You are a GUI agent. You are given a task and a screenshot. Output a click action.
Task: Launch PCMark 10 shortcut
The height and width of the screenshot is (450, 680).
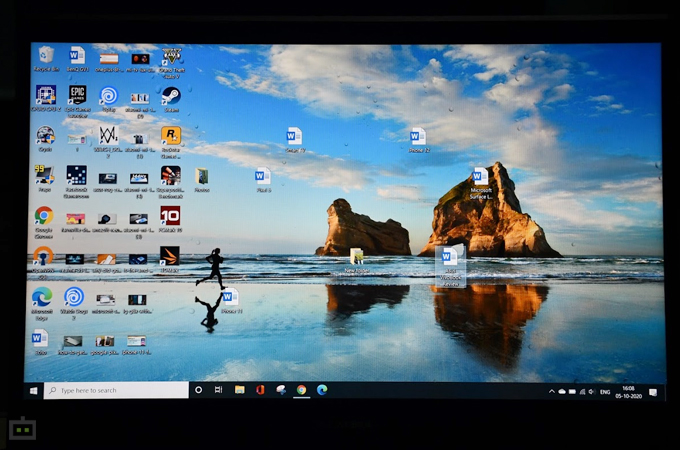click(x=170, y=218)
